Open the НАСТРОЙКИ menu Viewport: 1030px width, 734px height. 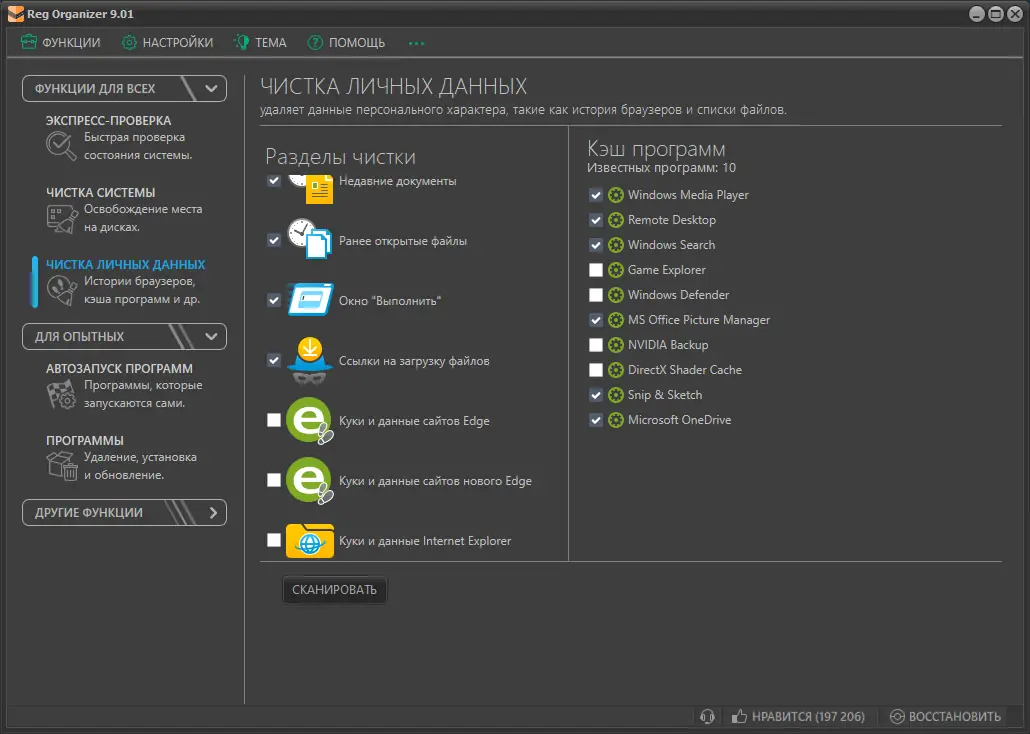pyautogui.click(x=167, y=43)
